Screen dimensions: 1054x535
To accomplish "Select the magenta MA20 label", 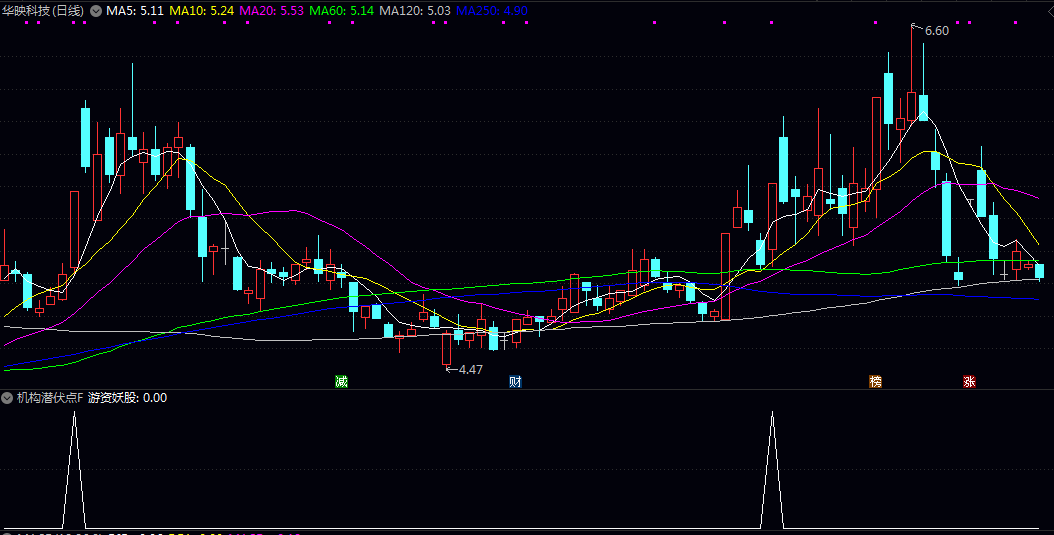I will (x=272, y=10).
